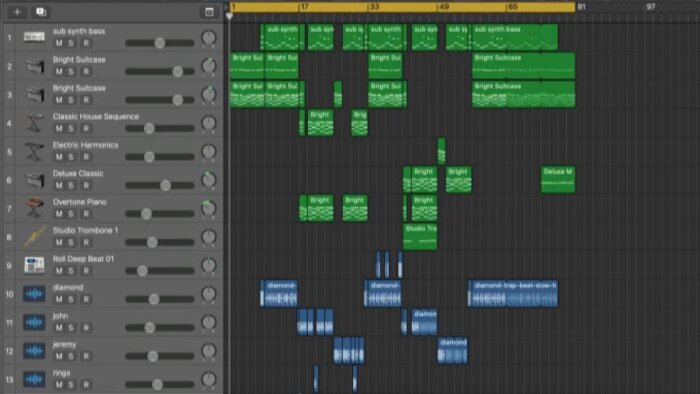Select Overtone Piano instrument icon

[34, 208]
